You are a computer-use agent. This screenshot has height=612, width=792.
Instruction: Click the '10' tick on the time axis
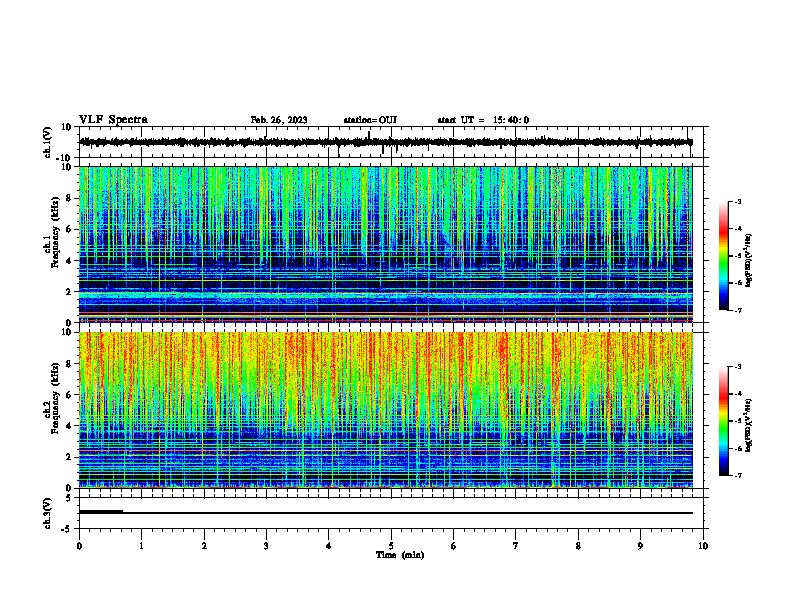coord(703,546)
